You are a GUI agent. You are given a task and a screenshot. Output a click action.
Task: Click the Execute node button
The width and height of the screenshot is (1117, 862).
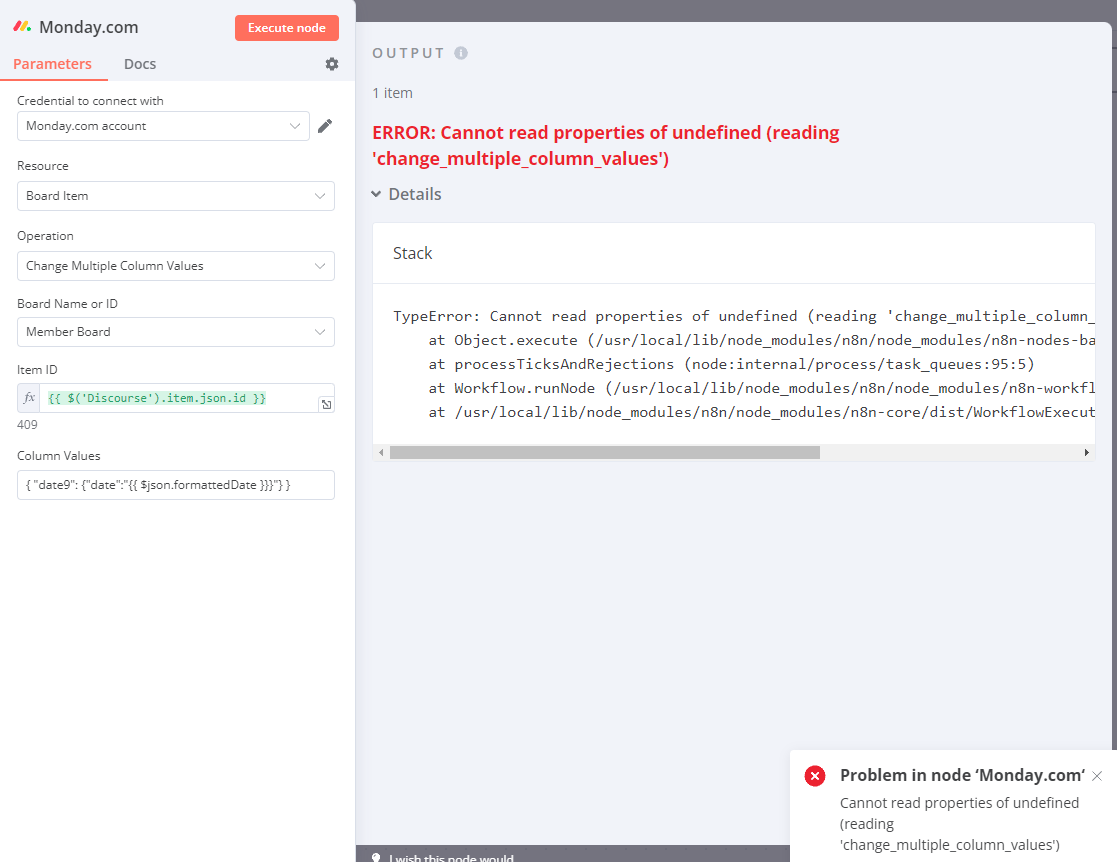tap(287, 28)
